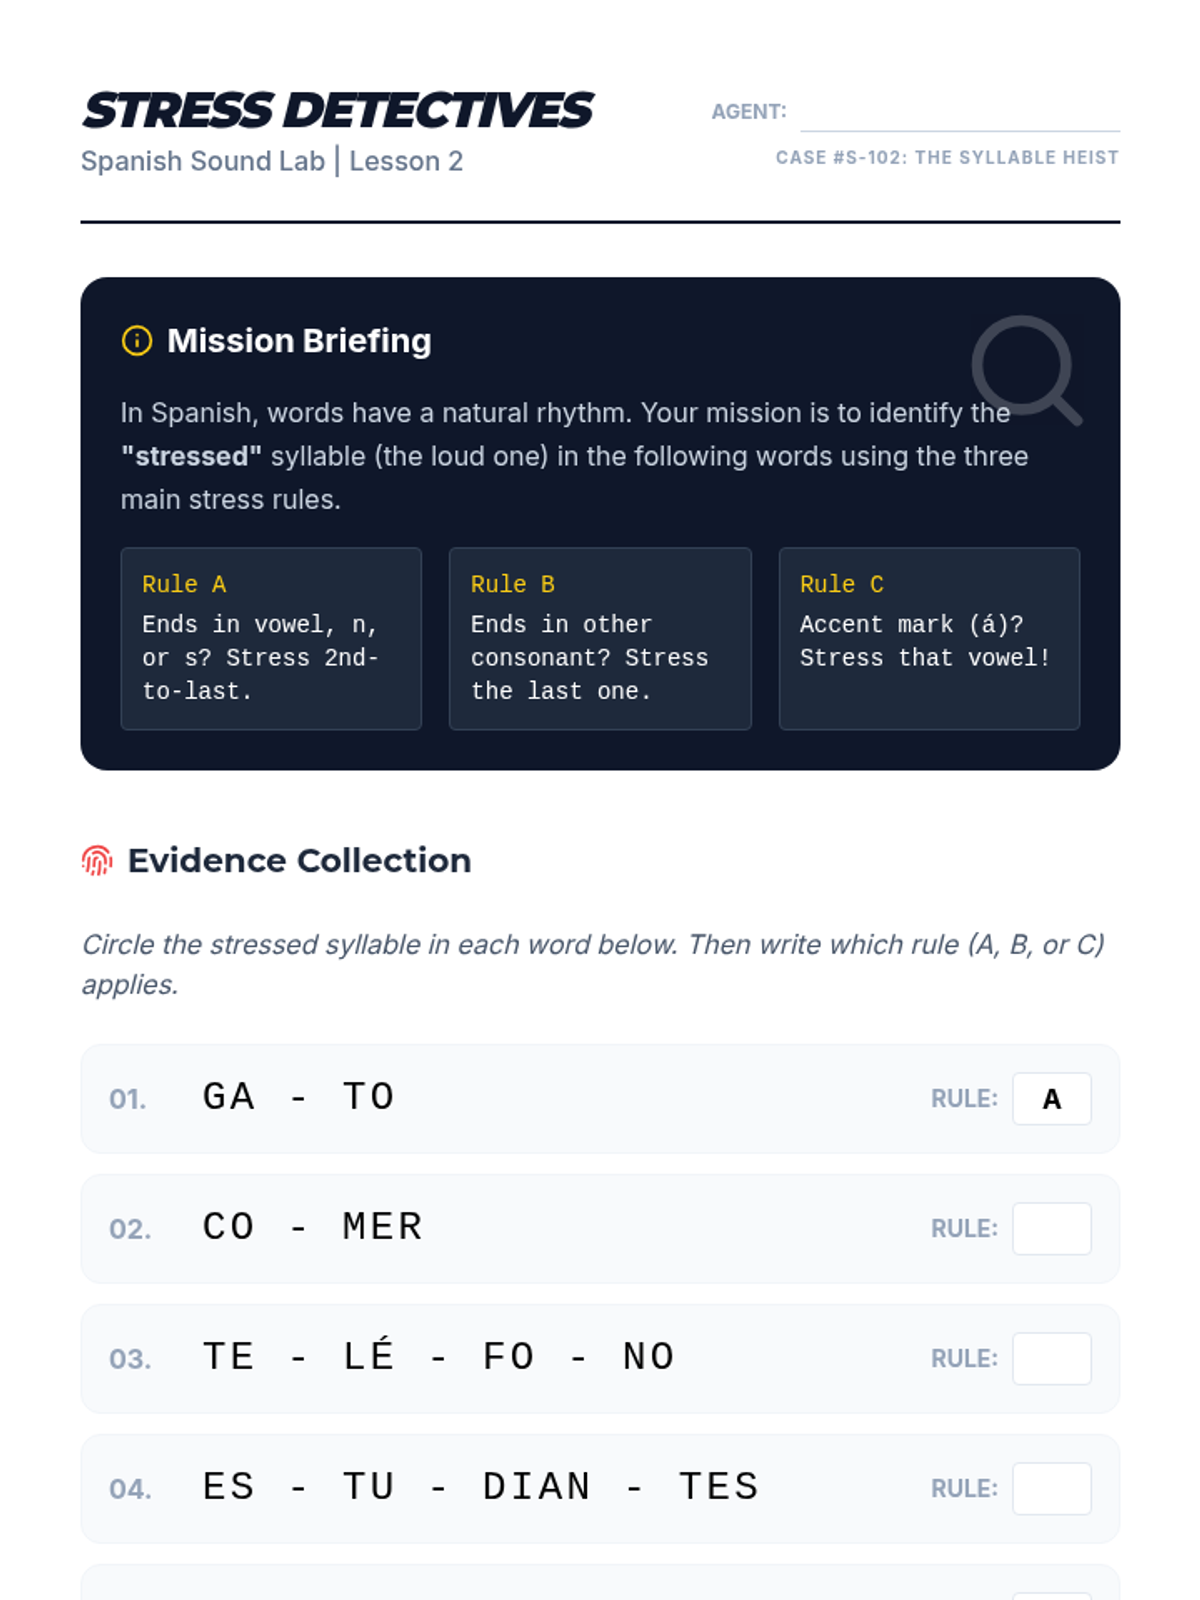
Task: Click the Agent name field
Action: point(959,112)
